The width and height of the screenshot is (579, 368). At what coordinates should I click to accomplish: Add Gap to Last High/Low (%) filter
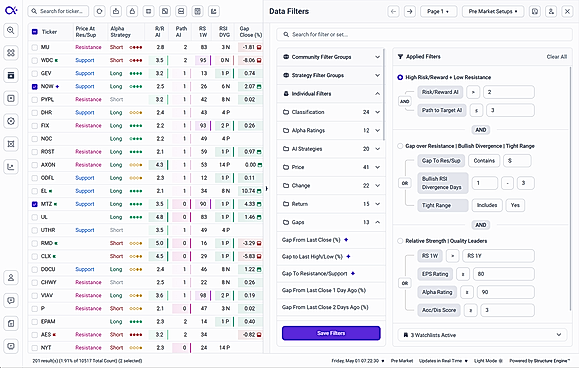pyautogui.click(x=348, y=257)
